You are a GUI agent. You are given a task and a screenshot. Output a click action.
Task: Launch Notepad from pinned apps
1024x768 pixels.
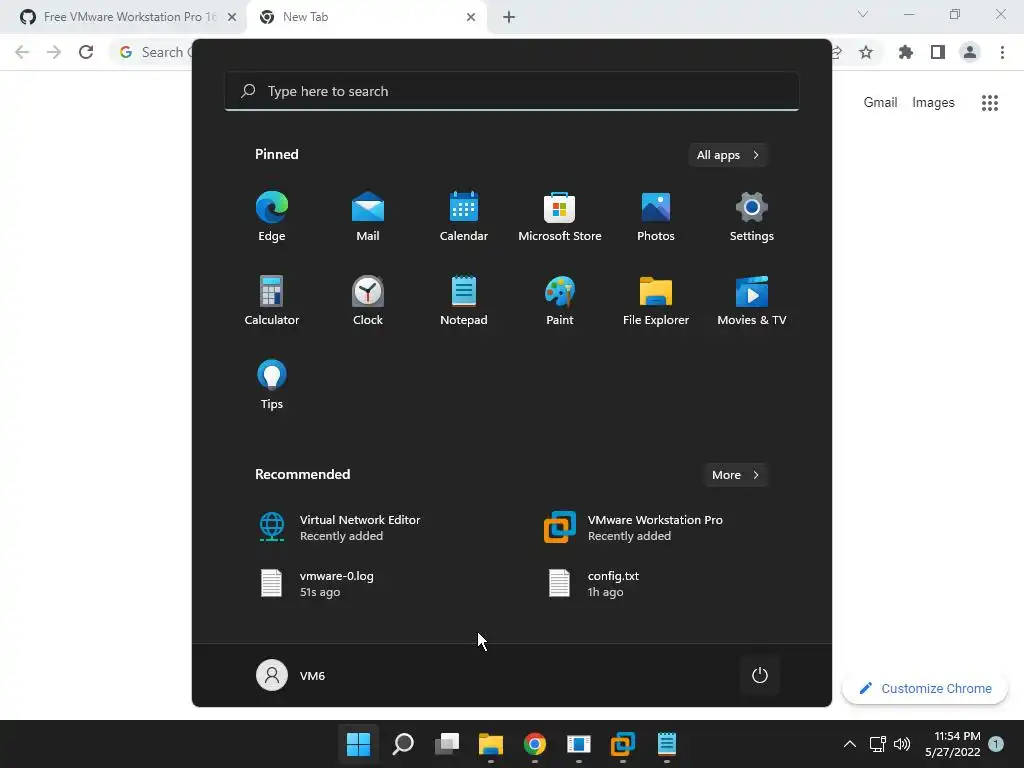464,300
